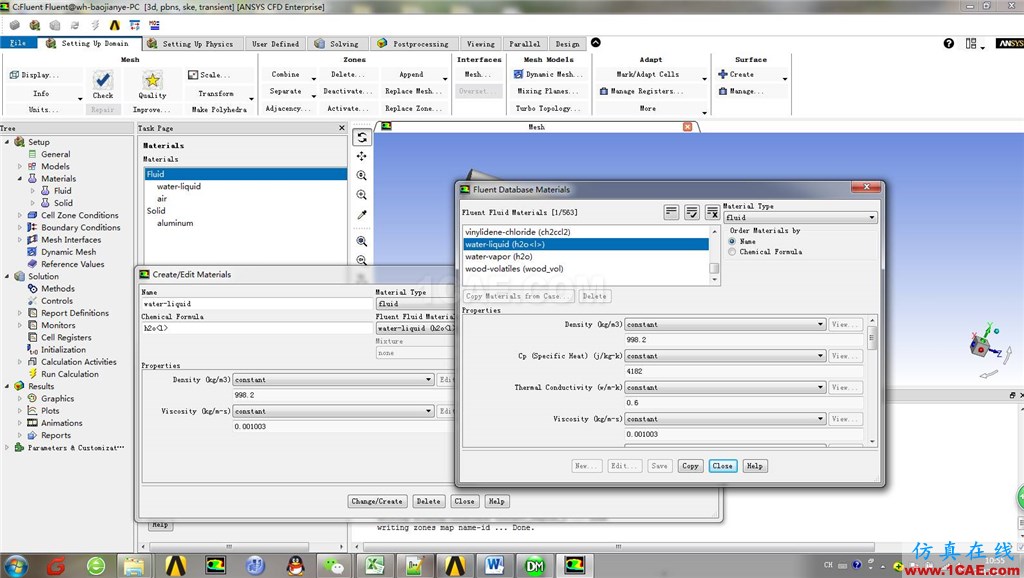
Task: Click the eyedropper probe tool
Action: [x=362, y=214]
